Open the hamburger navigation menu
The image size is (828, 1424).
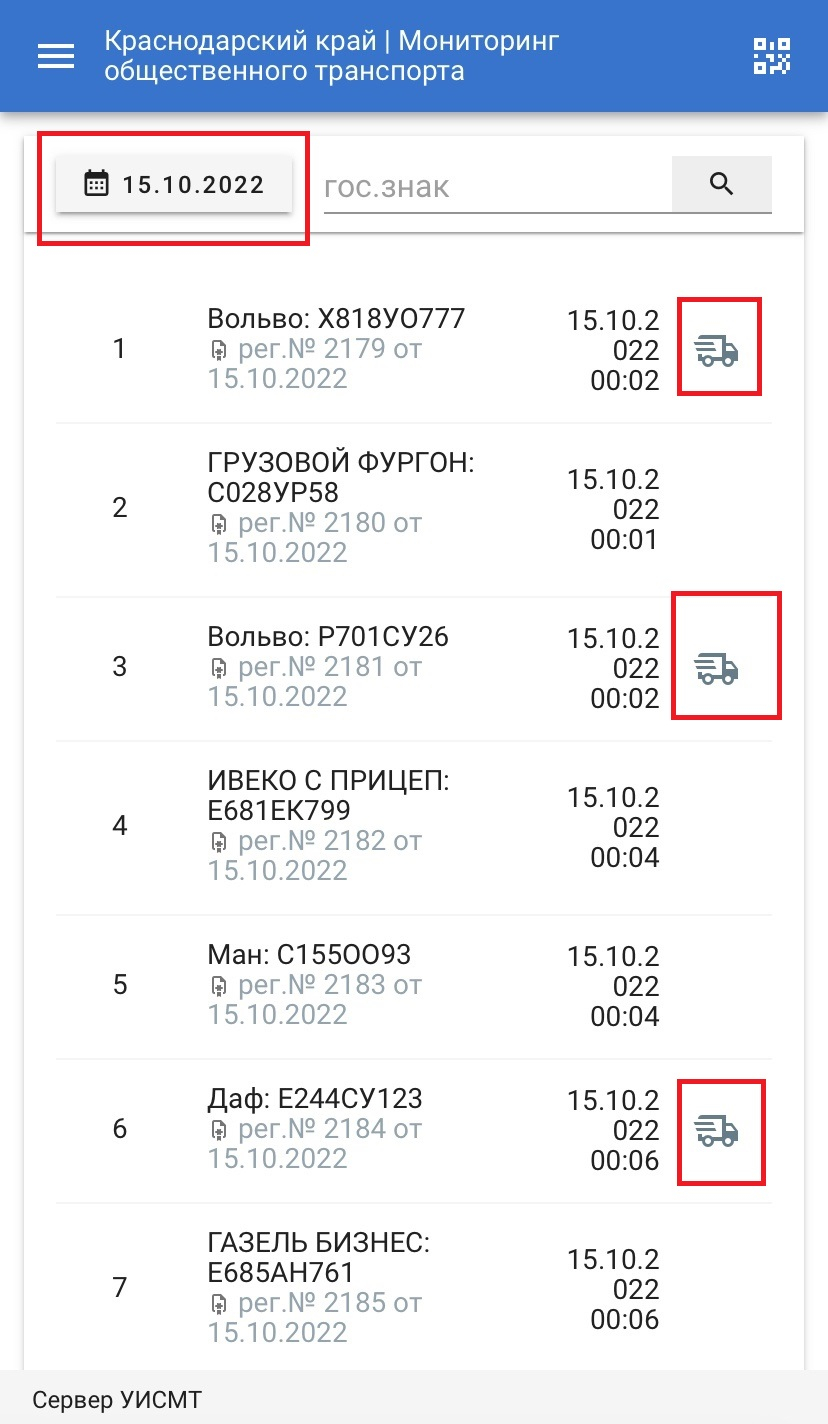click(56, 57)
